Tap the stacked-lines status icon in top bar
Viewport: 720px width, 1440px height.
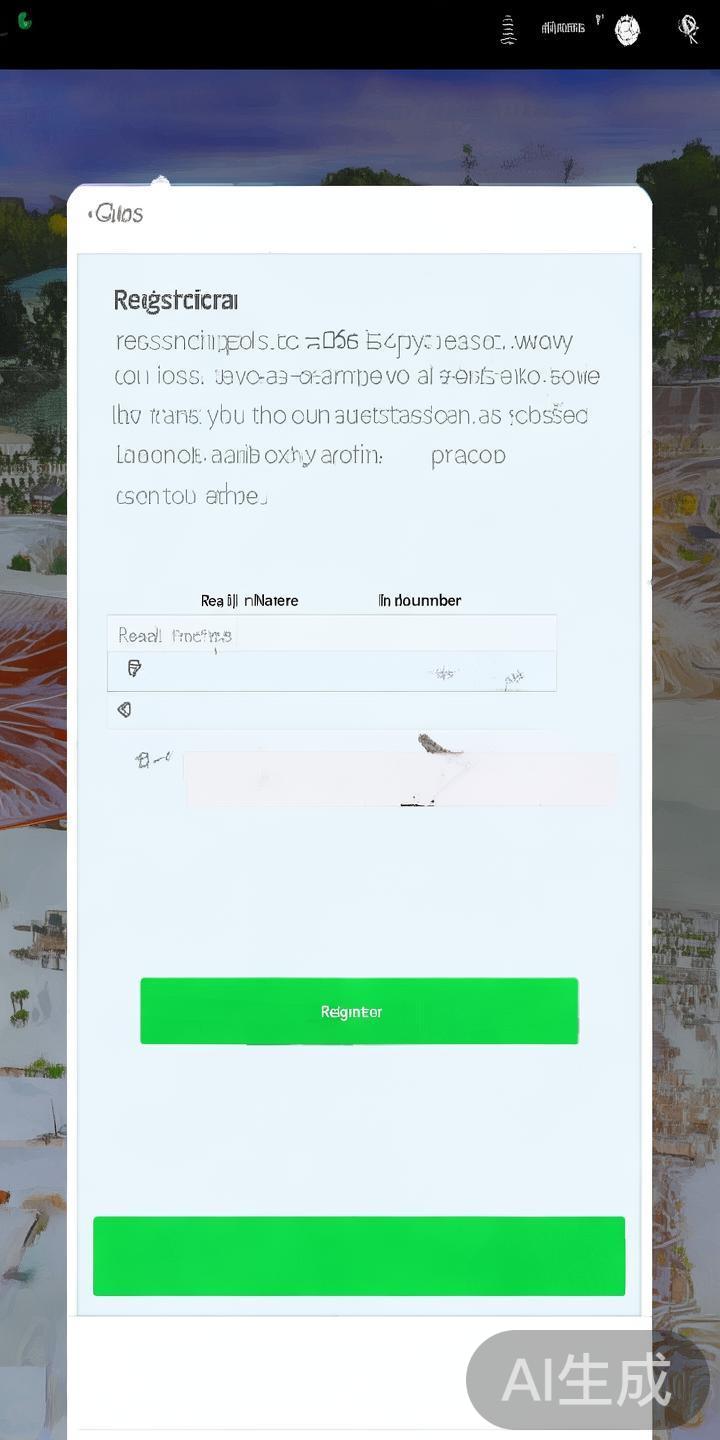coord(508,30)
